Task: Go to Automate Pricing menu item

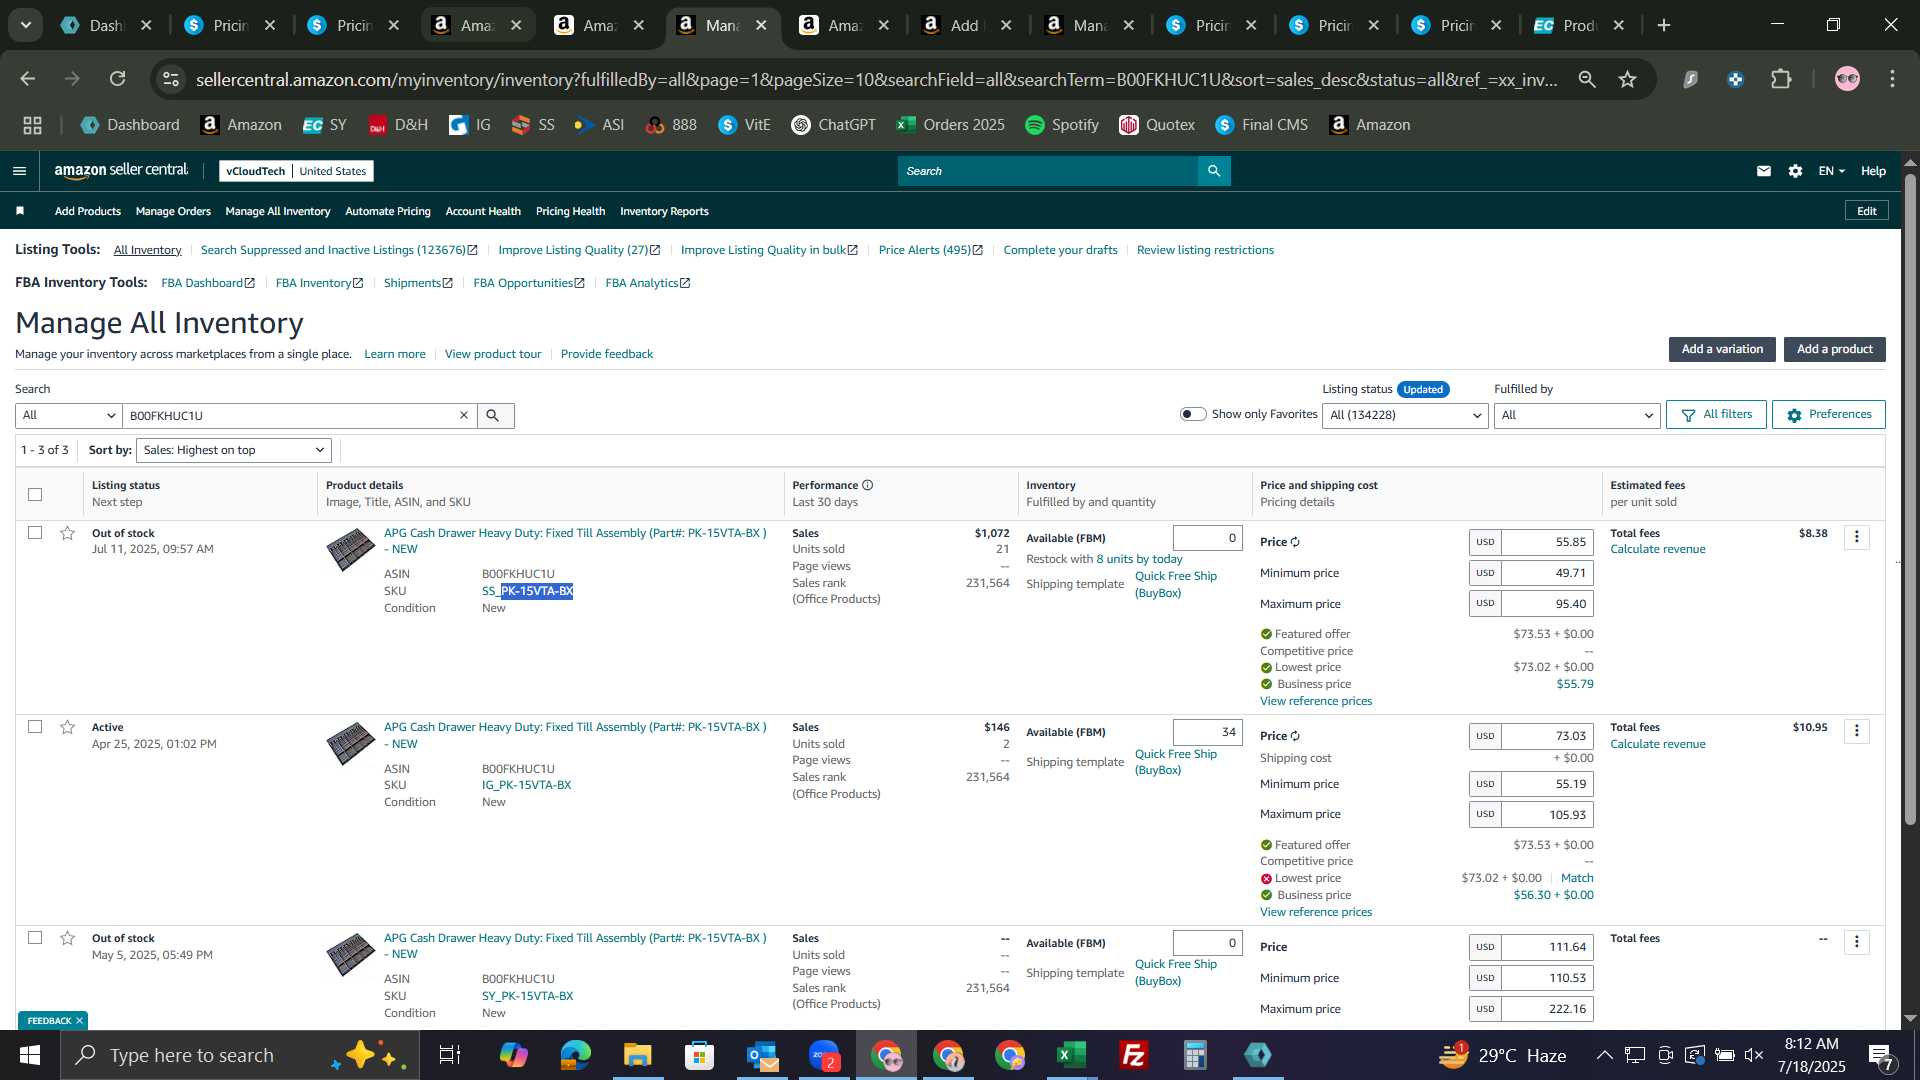Action: (x=388, y=211)
